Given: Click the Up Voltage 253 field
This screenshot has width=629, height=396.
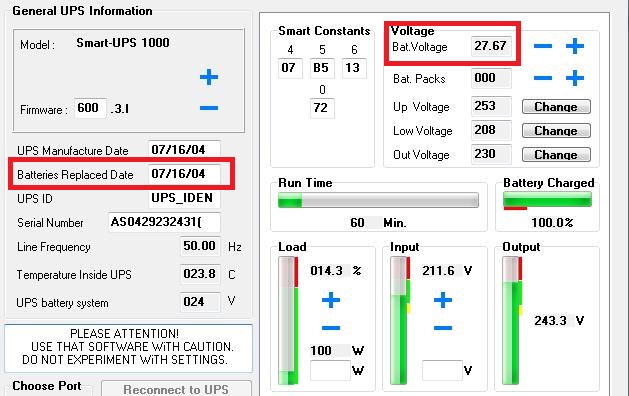Looking at the screenshot, I should tap(491, 106).
